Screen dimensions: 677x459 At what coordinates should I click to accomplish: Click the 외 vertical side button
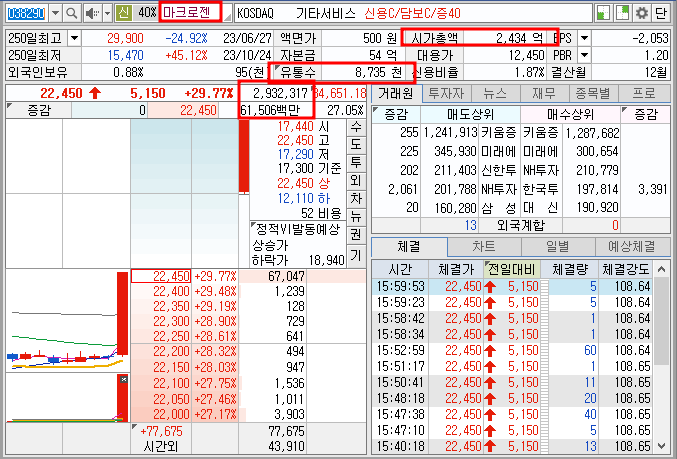point(356,180)
